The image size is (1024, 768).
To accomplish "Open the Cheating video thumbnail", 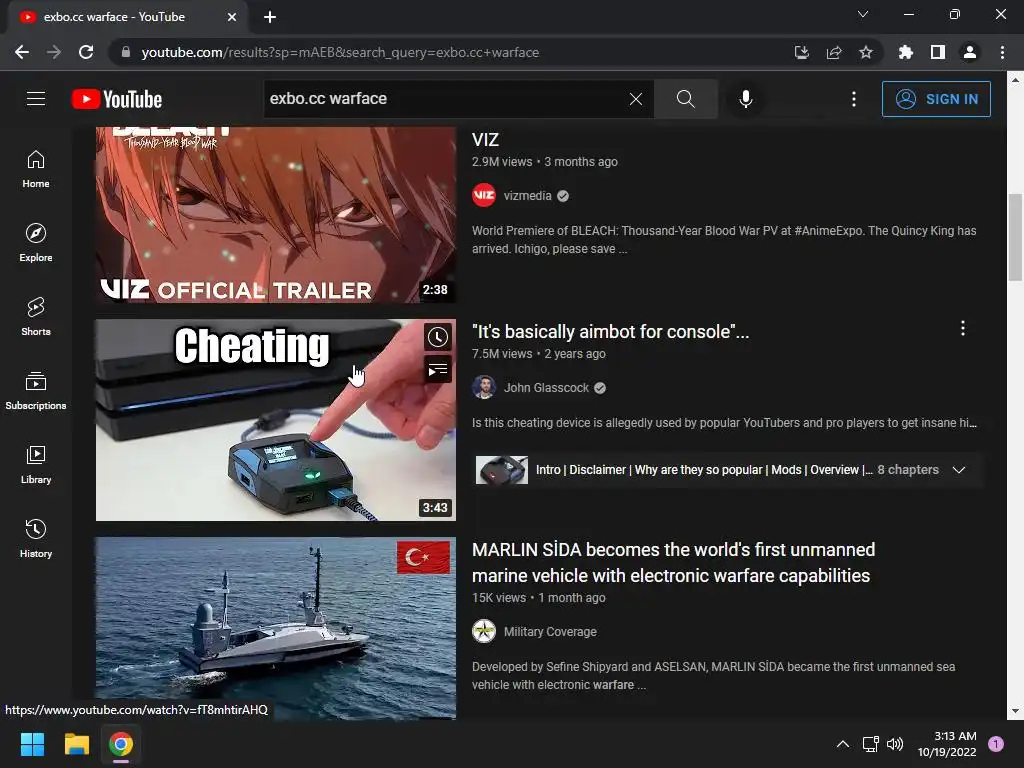I will pyautogui.click(x=276, y=420).
